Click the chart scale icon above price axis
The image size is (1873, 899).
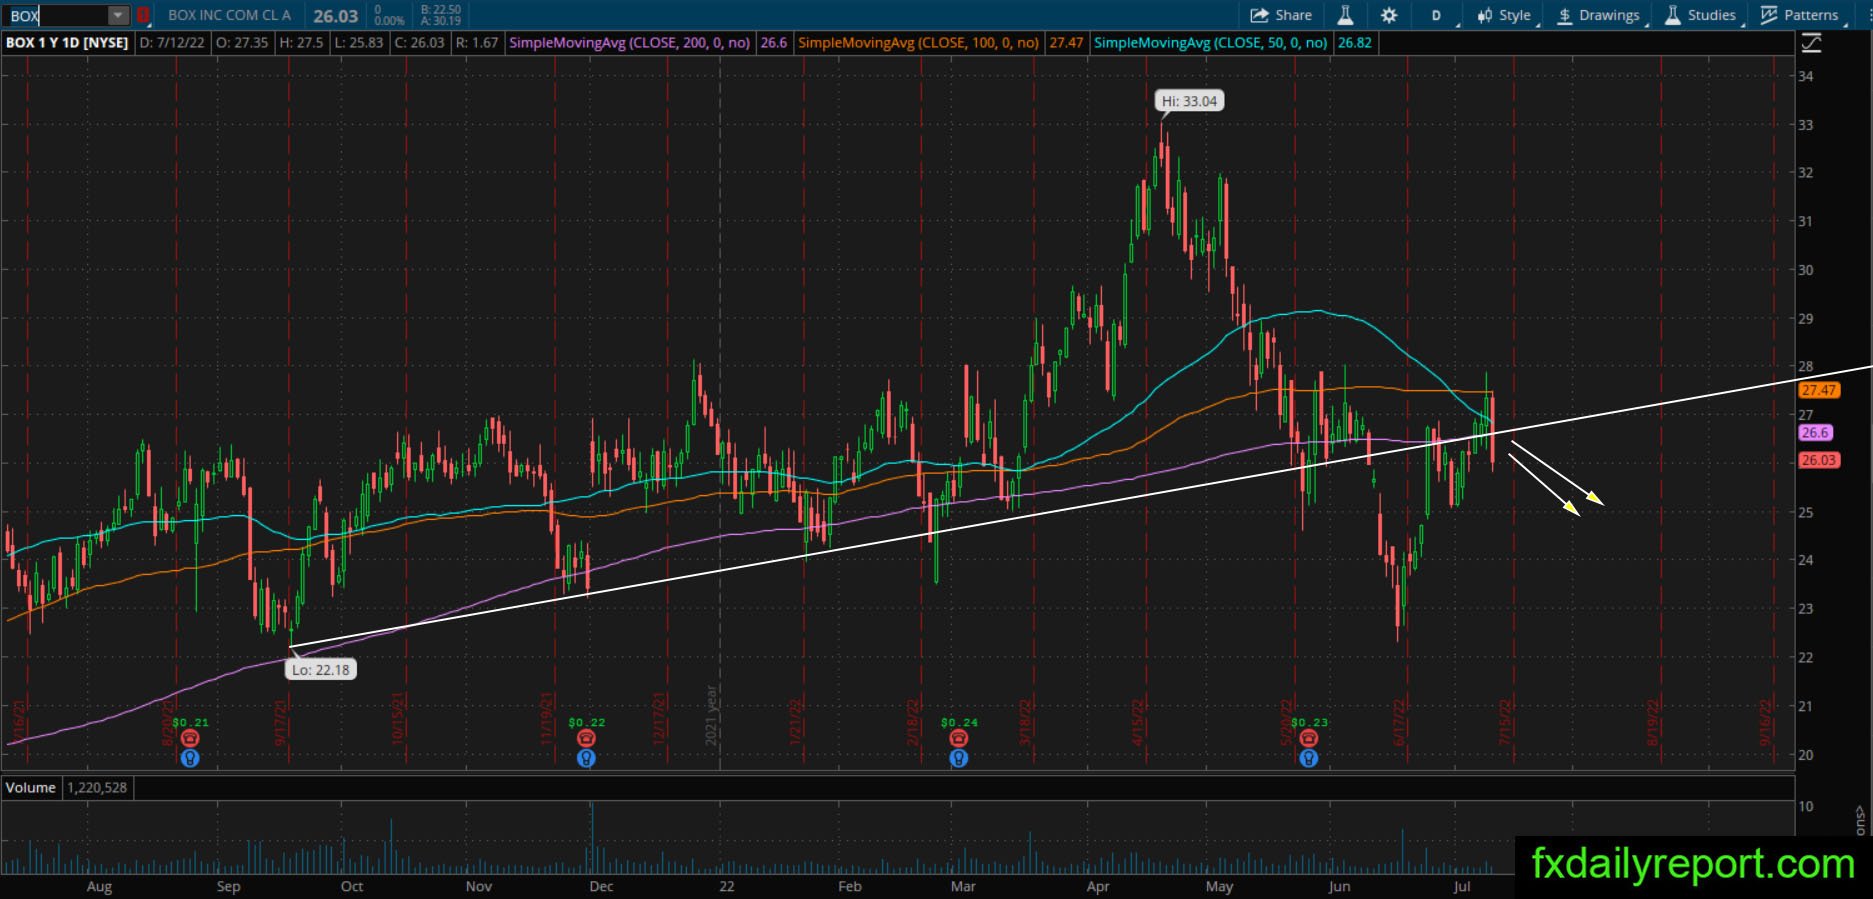pyautogui.click(x=1811, y=43)
